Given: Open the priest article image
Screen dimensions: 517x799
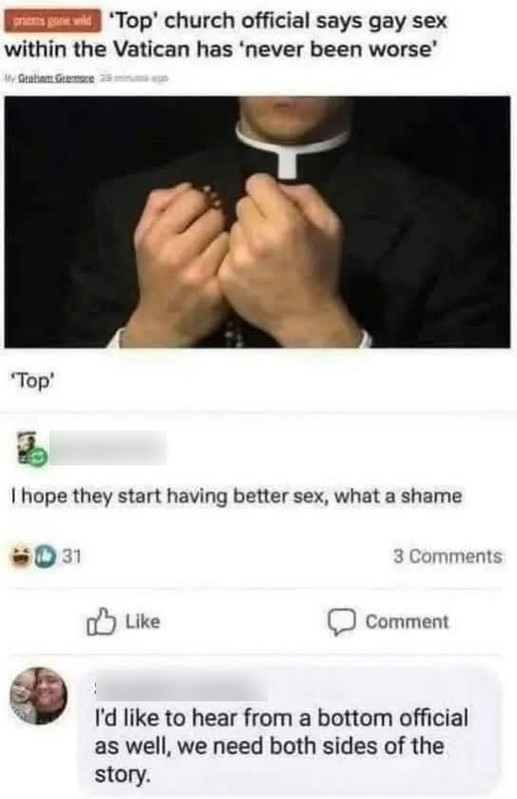Looking at the screenshot, I should tap(257, 222).
